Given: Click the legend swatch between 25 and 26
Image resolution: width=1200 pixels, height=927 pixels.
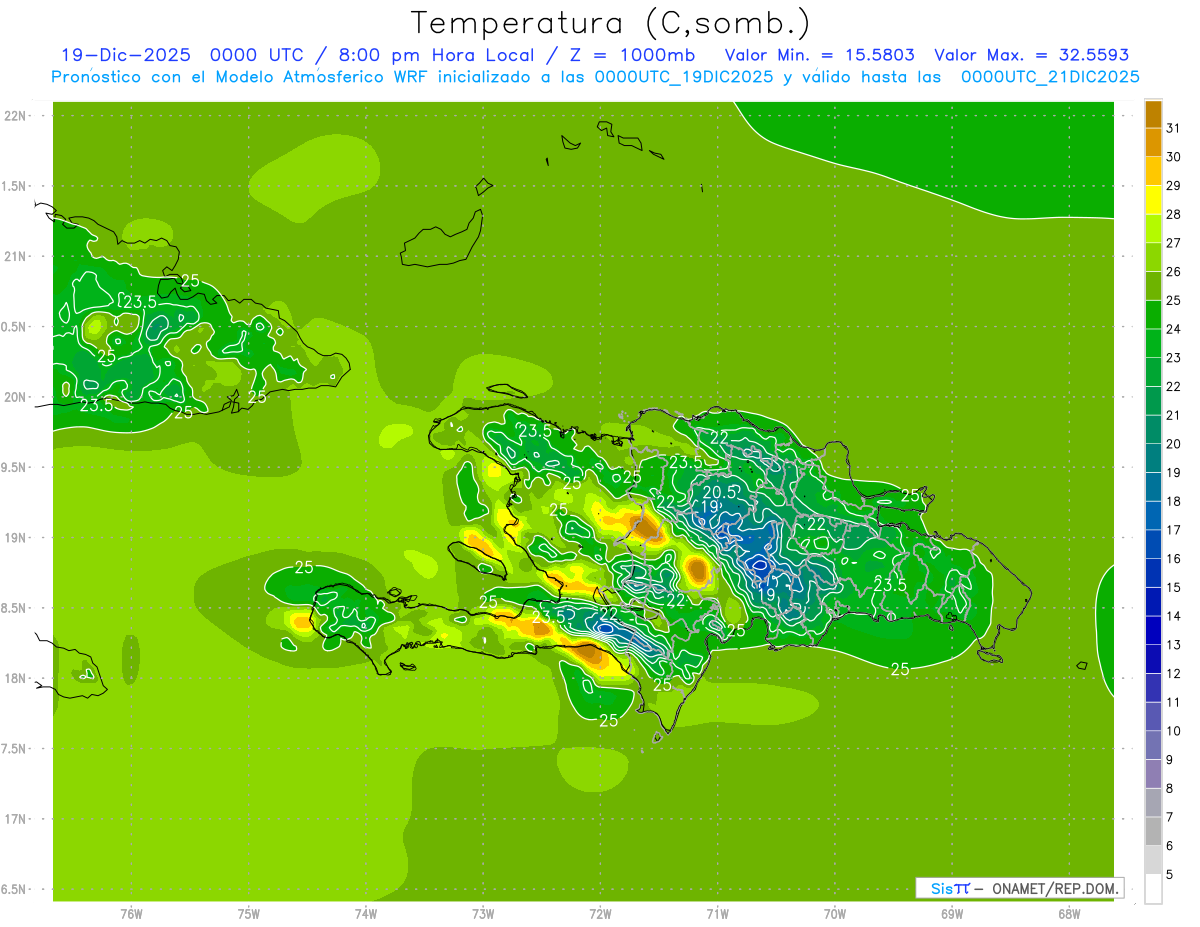Looking at the screenshot, I should click(x=1153, y=286).
